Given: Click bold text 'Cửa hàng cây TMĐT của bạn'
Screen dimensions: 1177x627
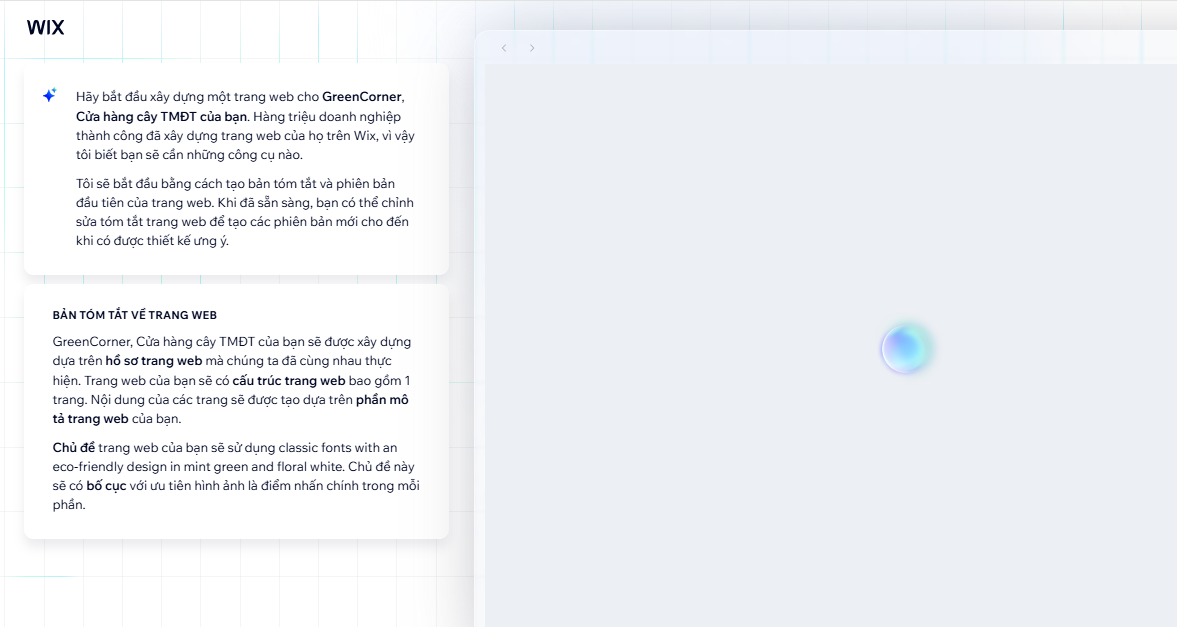Looking at the screenshot, I should [x=161, y=116].
